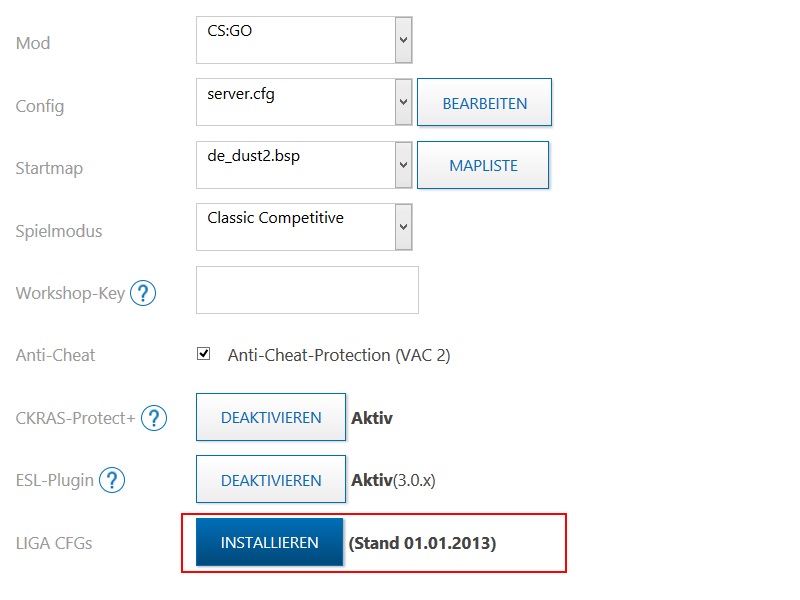Click the Workshop-Key help question mark icon
Image resolution: width=800 pixels, height=600 pixels.
144,293
